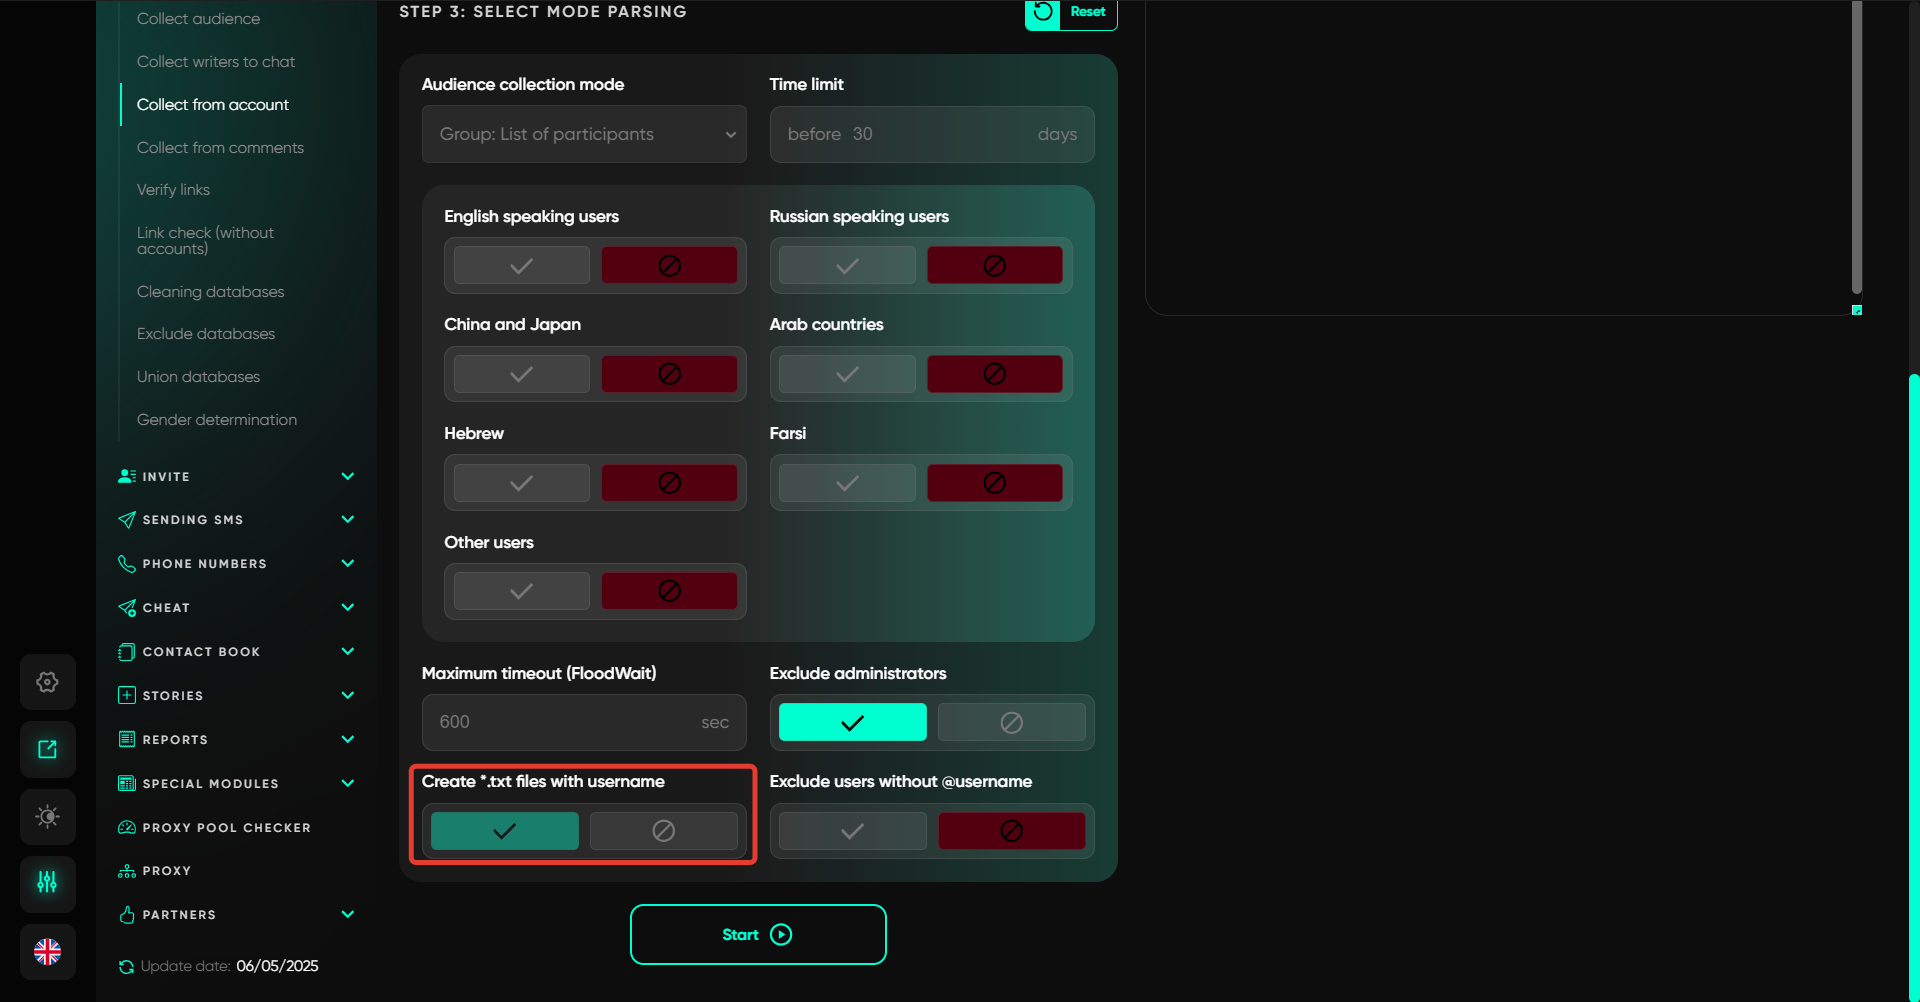The image size is (1920, 1002).
Task: Open the settings gear icon
Action: (47, 682)
